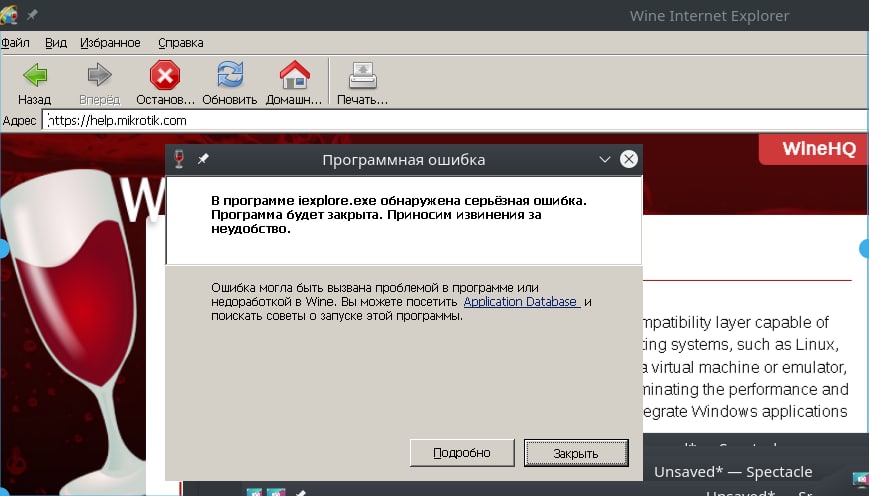
Task: Expand the chevron in error dialog titlebar
Action: coord(605,160)
